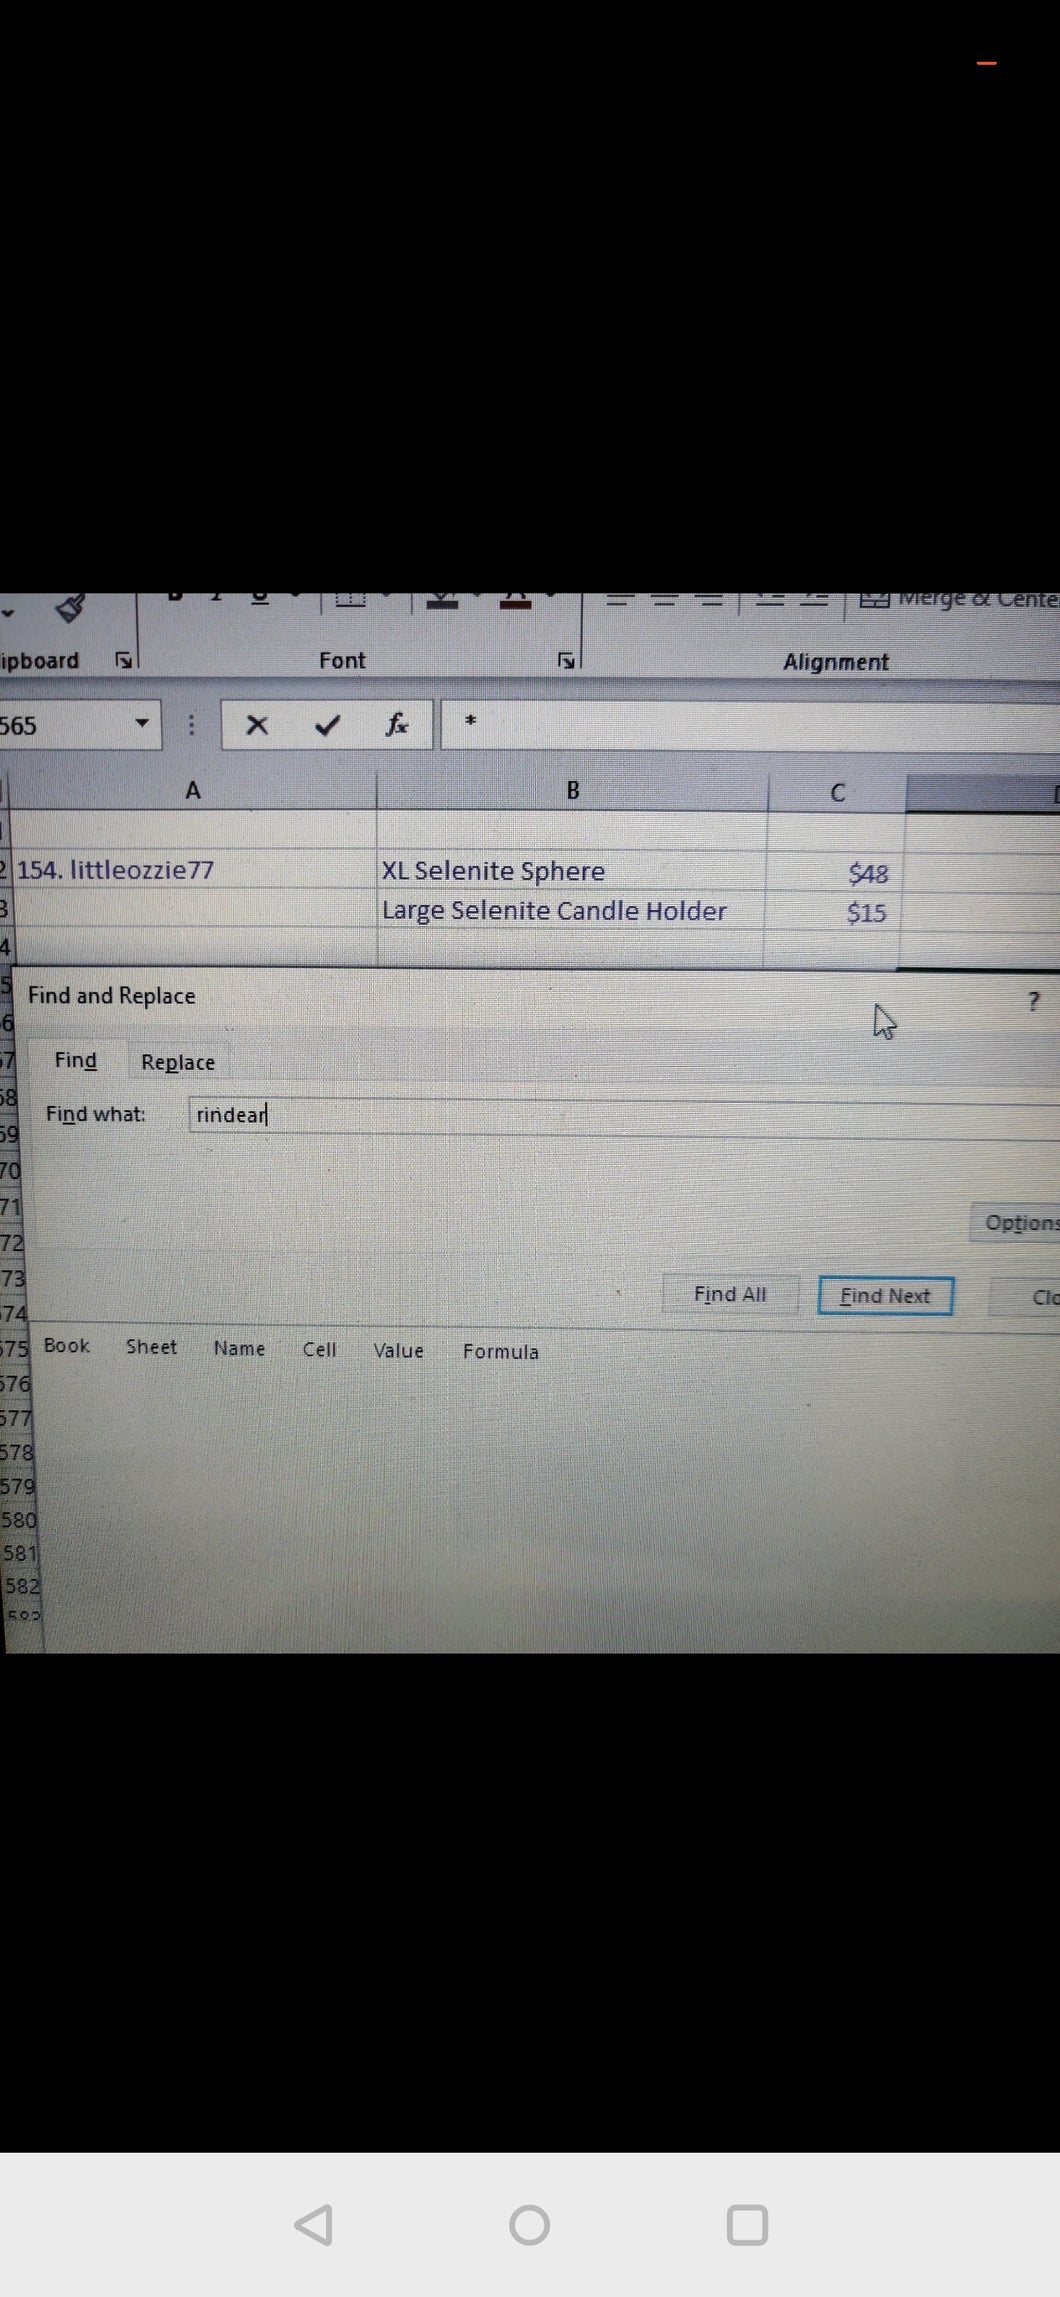Open the Font group dialog launcher
This screenshot has height=2297, width=1060.
tap(565, 660)
